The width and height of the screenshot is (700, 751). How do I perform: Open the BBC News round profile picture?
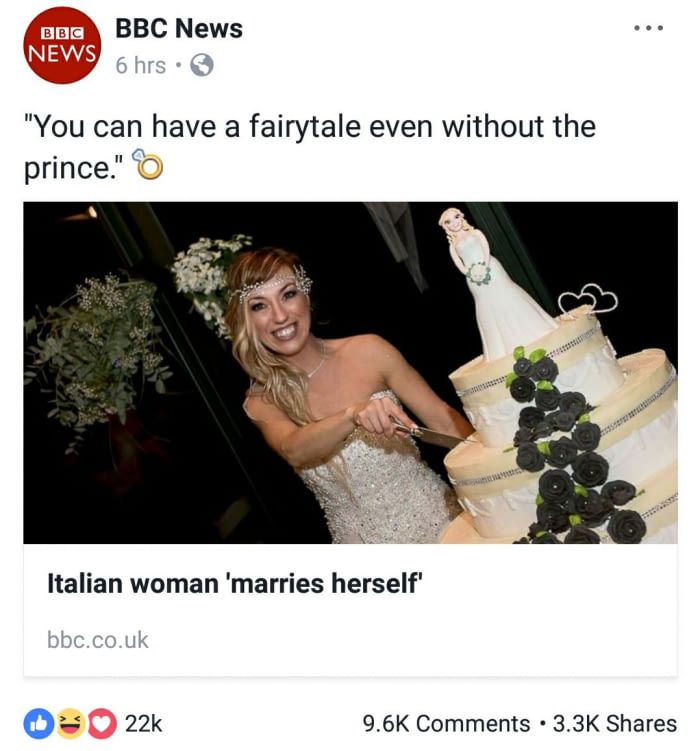point(62,46)
